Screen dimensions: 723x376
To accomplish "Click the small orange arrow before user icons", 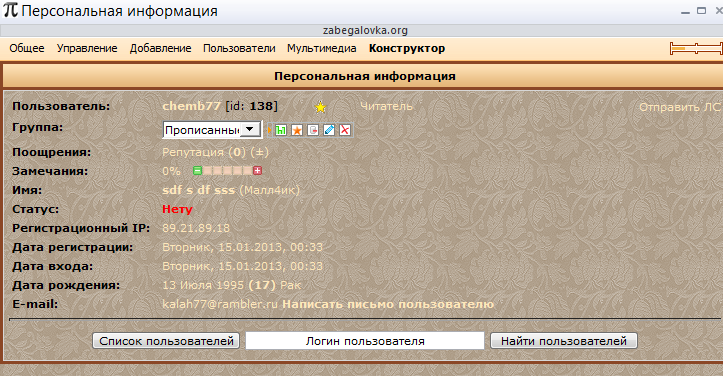I will (x=270, y=130).
